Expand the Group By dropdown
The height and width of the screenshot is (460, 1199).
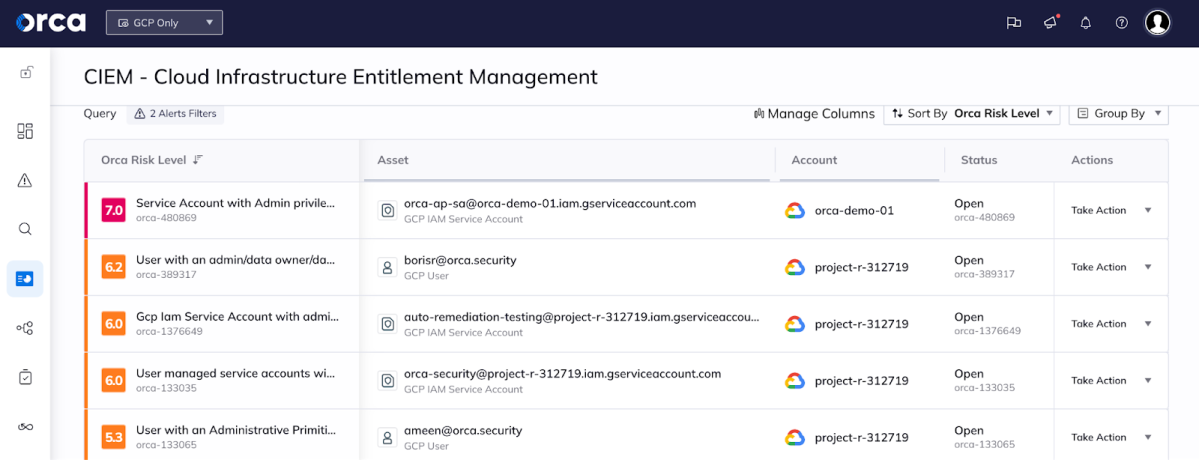pos(1119,113)
